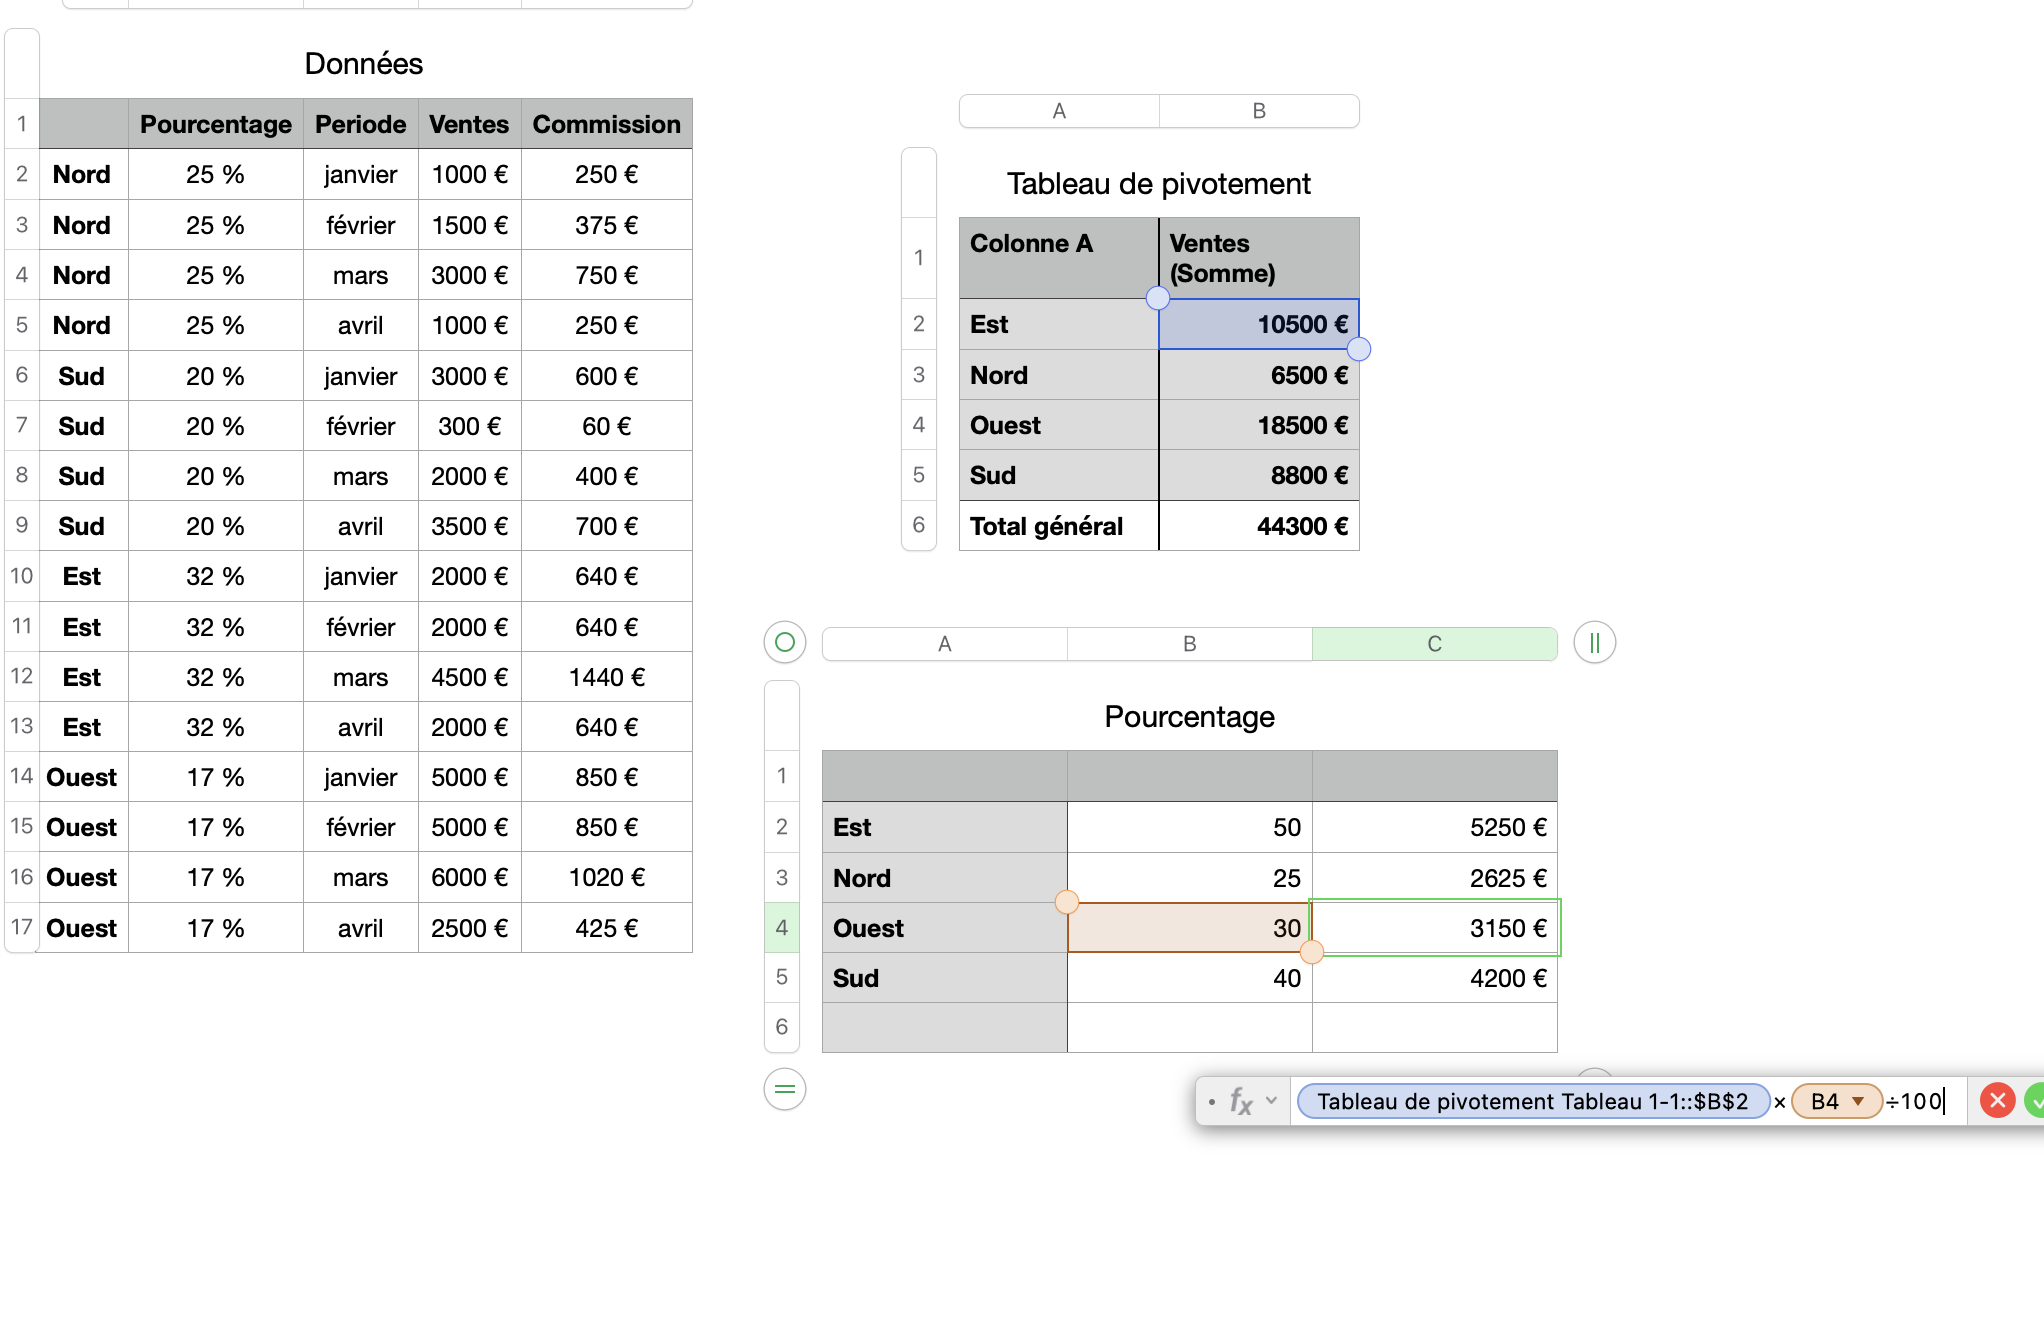
Task: Click the top-left blue handle of the B2 reference
Action: pyautogui.click(x=1158, y=298)
